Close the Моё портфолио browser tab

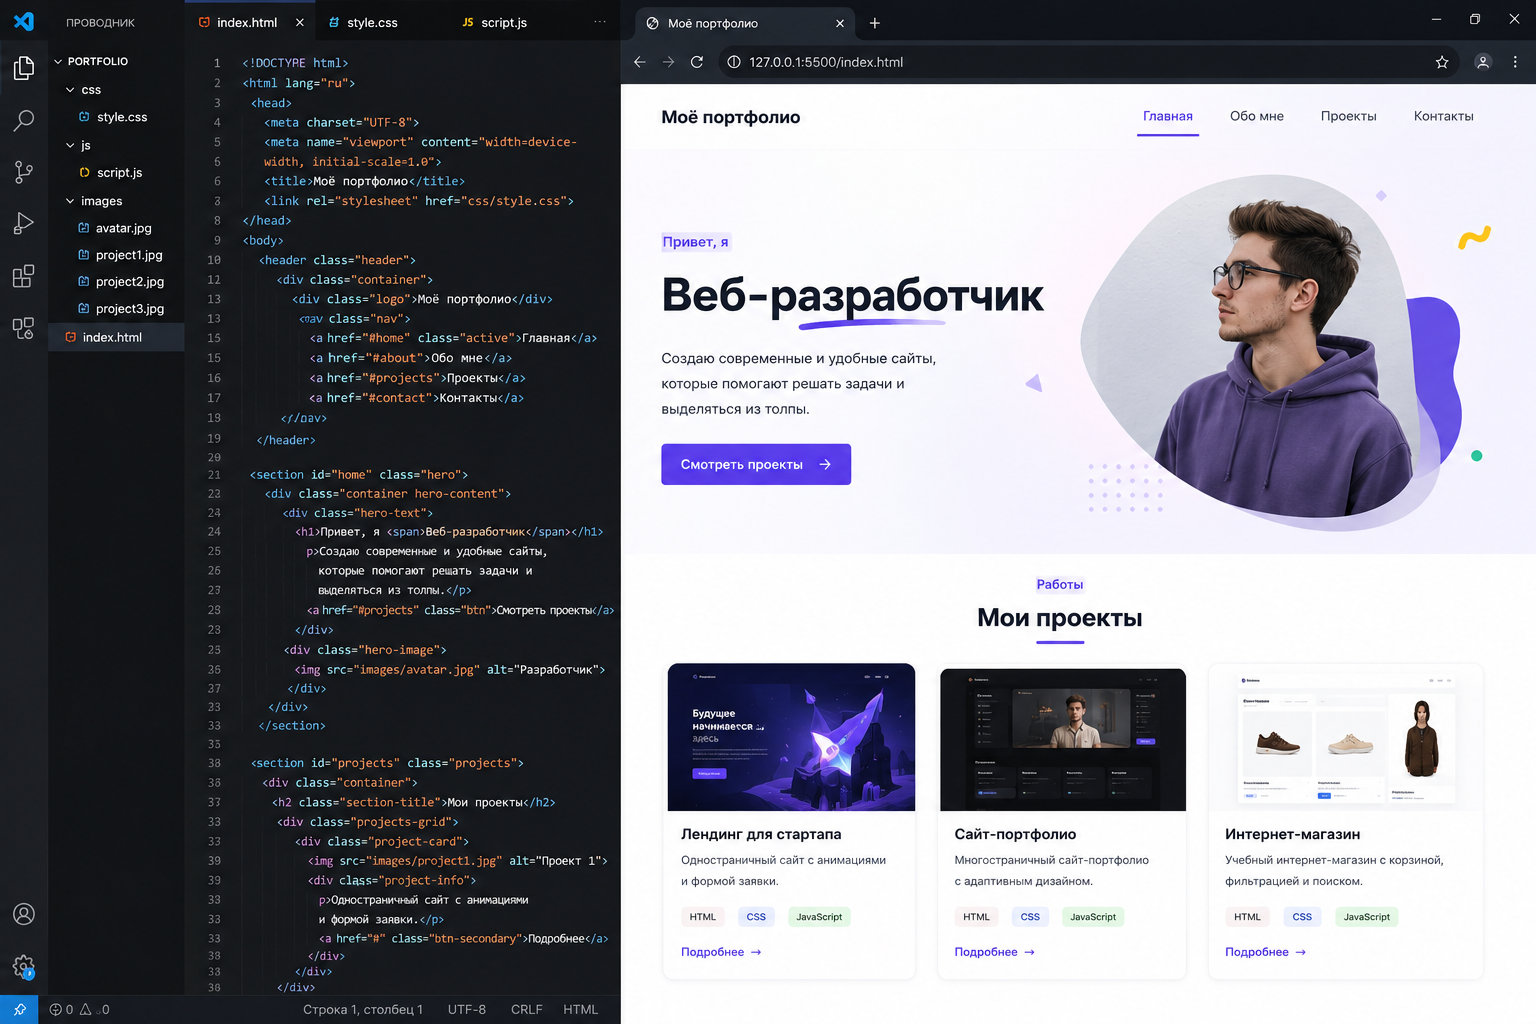[x=840, y=23]
